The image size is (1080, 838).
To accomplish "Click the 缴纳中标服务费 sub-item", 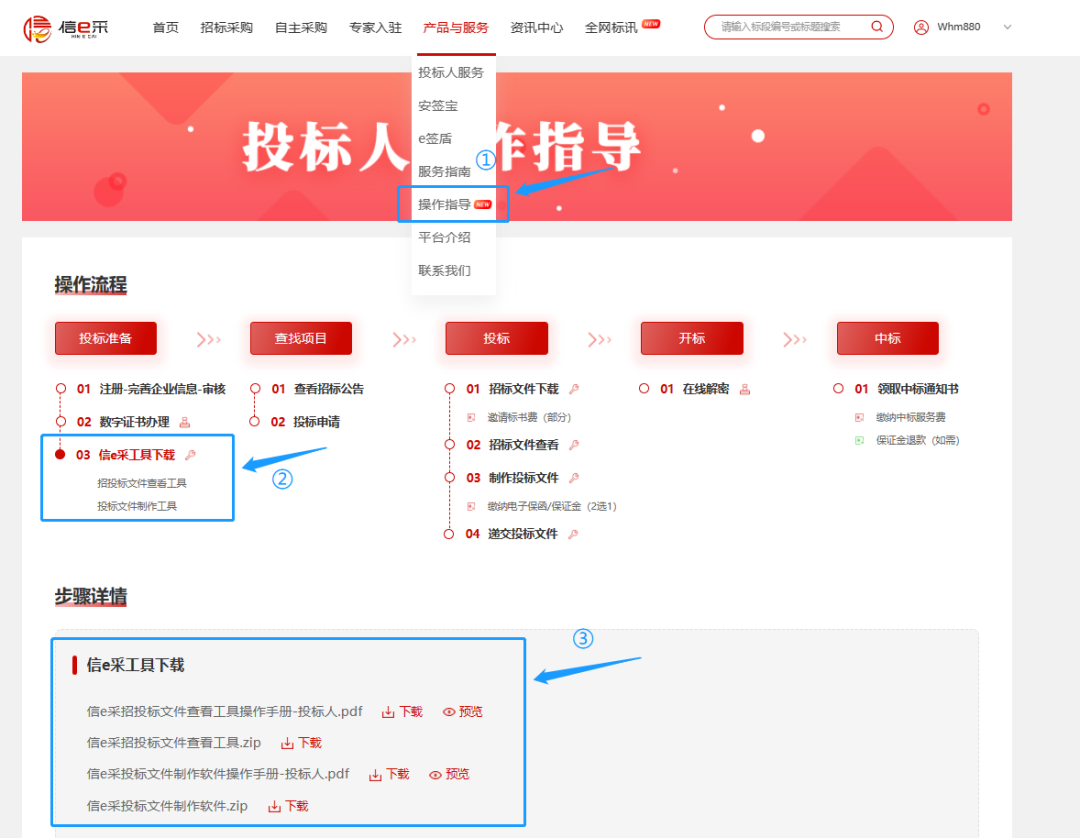I will pyautogui.click(x=911, y=417).
